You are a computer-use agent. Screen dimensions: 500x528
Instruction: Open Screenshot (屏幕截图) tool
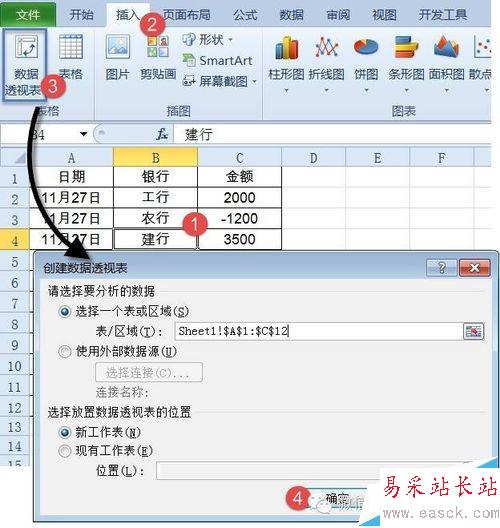coord(220,81)
